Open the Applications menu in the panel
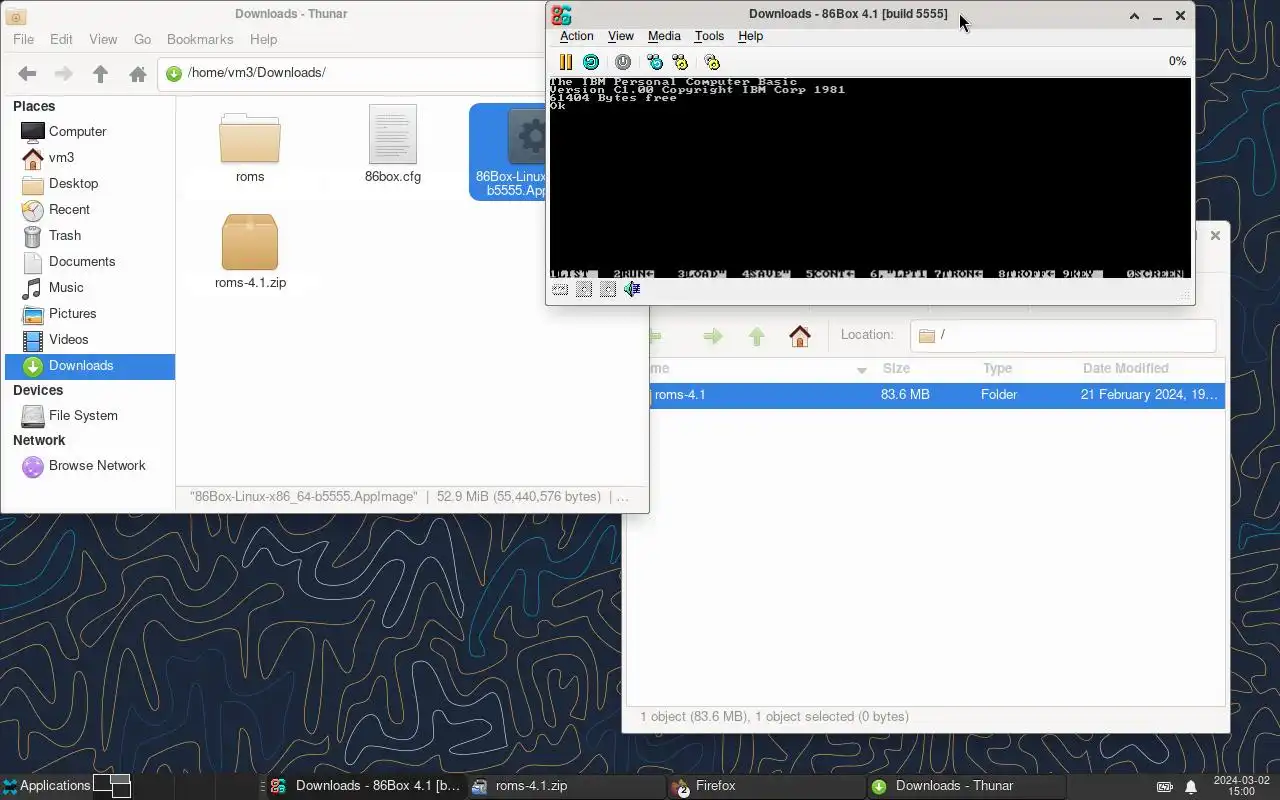Viewport: 1280px width, 800px height. pyautogui.click(x=46, y=786)
